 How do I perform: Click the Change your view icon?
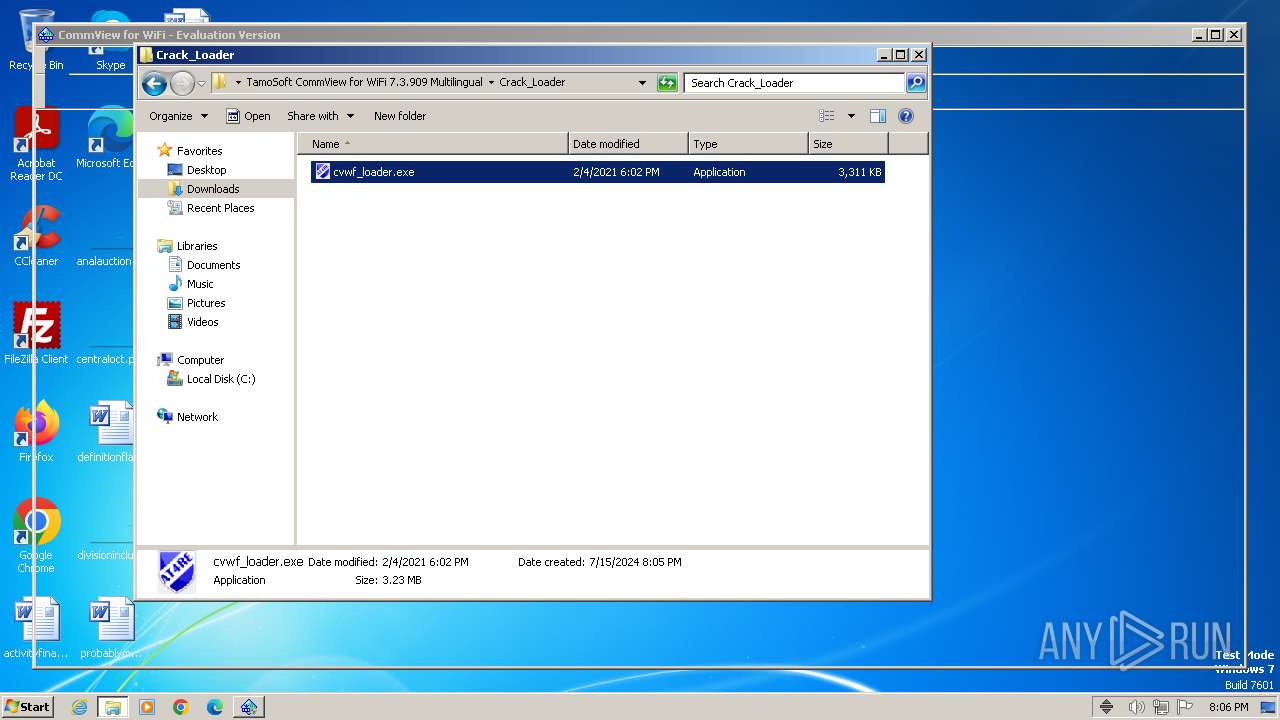(826, 116)
